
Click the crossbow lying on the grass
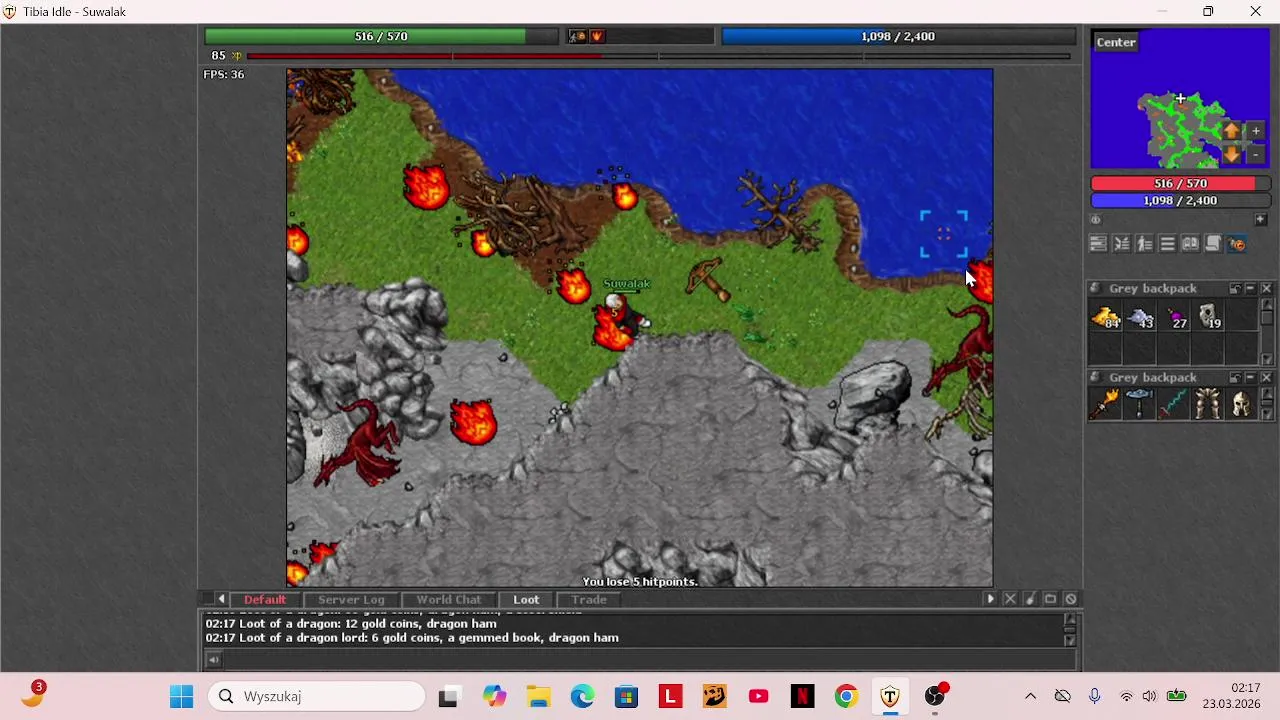[x=708, y=278]
